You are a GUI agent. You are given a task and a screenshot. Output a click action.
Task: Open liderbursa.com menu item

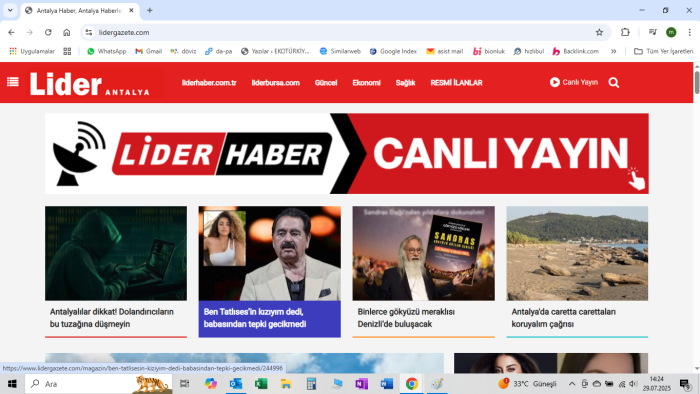pyautogui.click(x=275, y=83)
